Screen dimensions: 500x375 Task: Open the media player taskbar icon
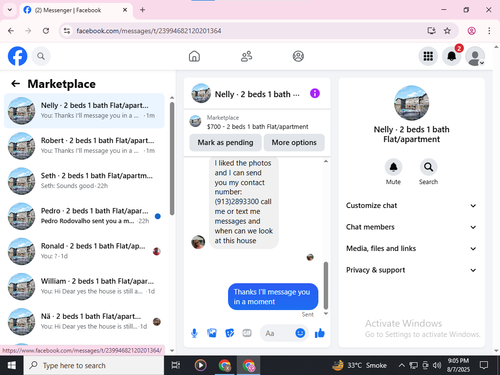click(x=200, y=365)
